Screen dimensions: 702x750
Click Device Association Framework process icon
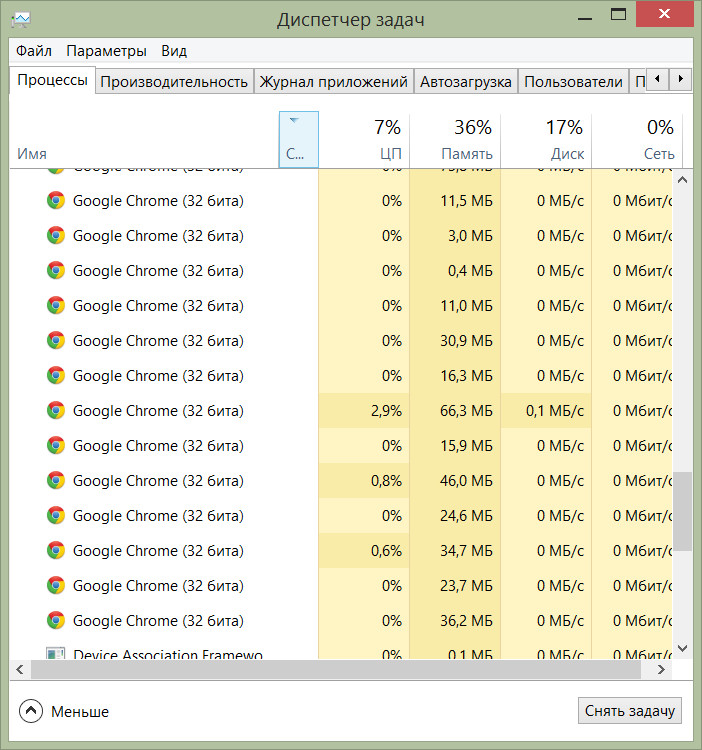pyautogui.click(x=56, y=655)
